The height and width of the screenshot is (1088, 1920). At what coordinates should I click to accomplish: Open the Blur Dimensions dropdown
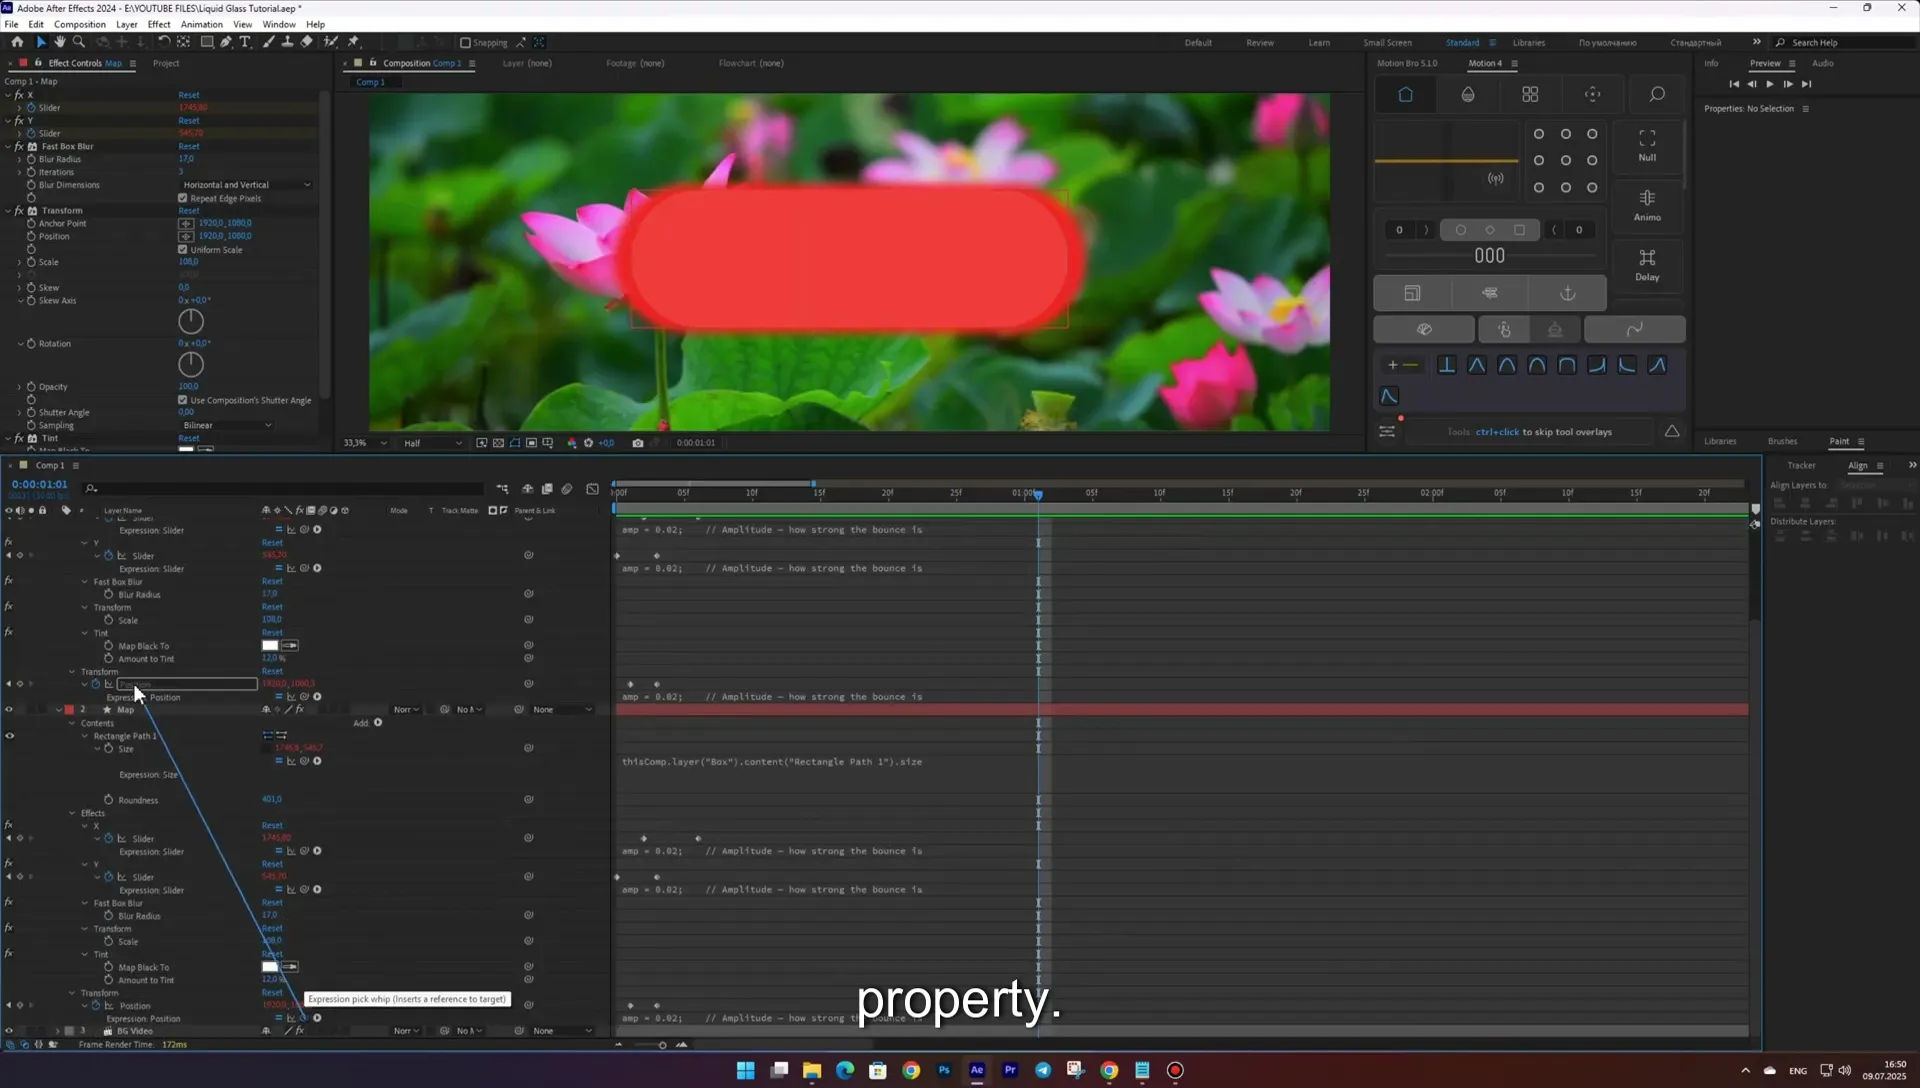tap(246, 185)
